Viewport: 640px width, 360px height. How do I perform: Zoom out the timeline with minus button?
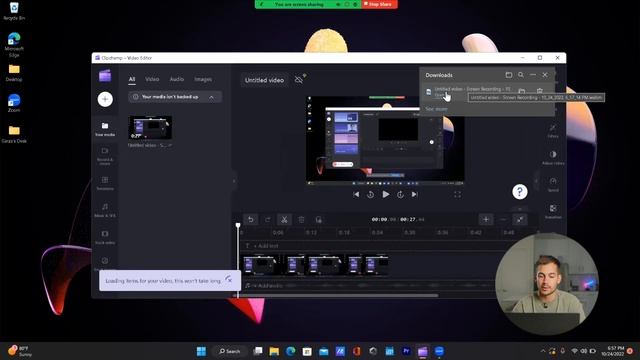[x=503, y=220]
